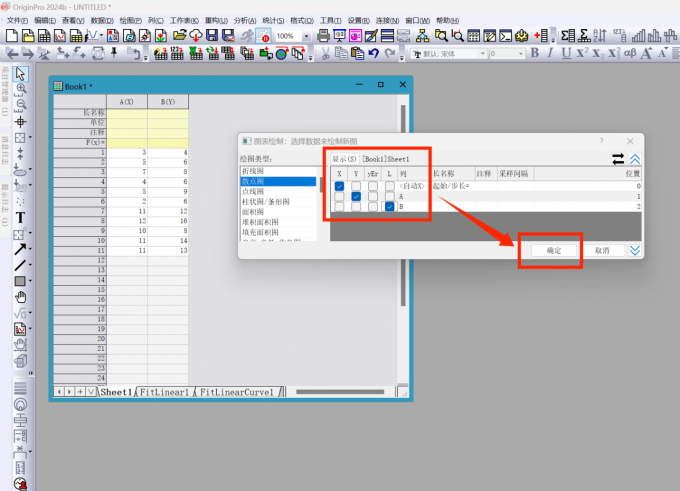This screenshot has height=491, width=680.
Task: Expand dialog lower panel with double down chevron
Action: point(635,250)
